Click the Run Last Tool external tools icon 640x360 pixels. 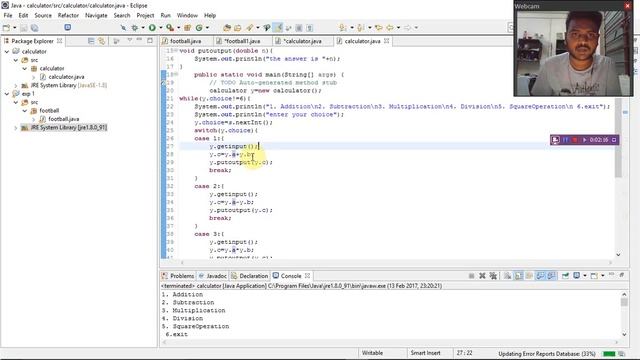click(170, 28)
